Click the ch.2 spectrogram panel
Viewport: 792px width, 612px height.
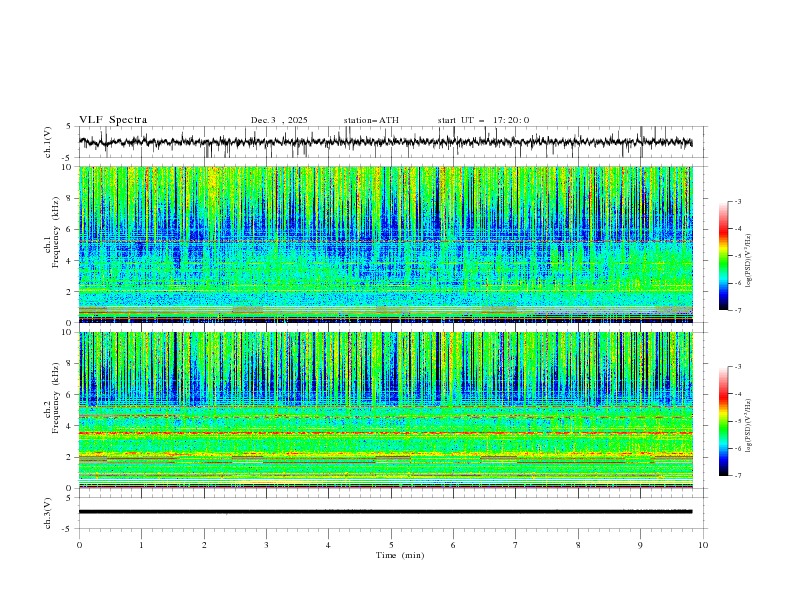pos(385,410)
